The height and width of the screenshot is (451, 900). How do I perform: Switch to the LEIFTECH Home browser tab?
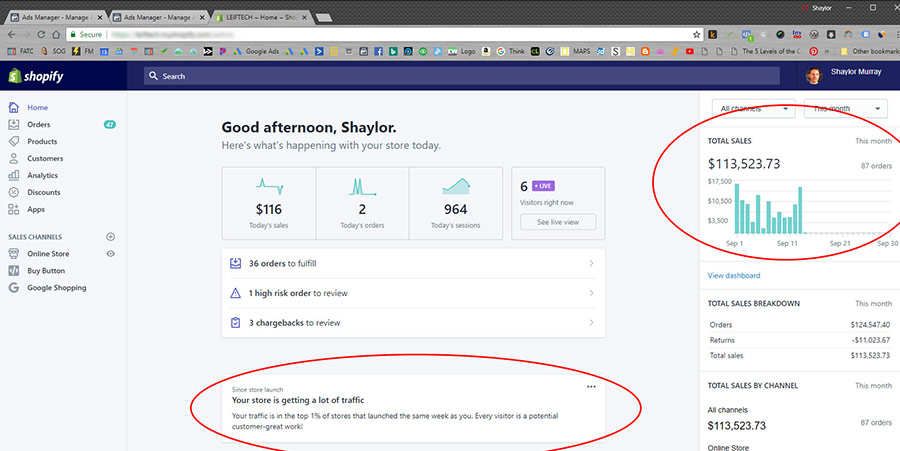pos(264,18)
